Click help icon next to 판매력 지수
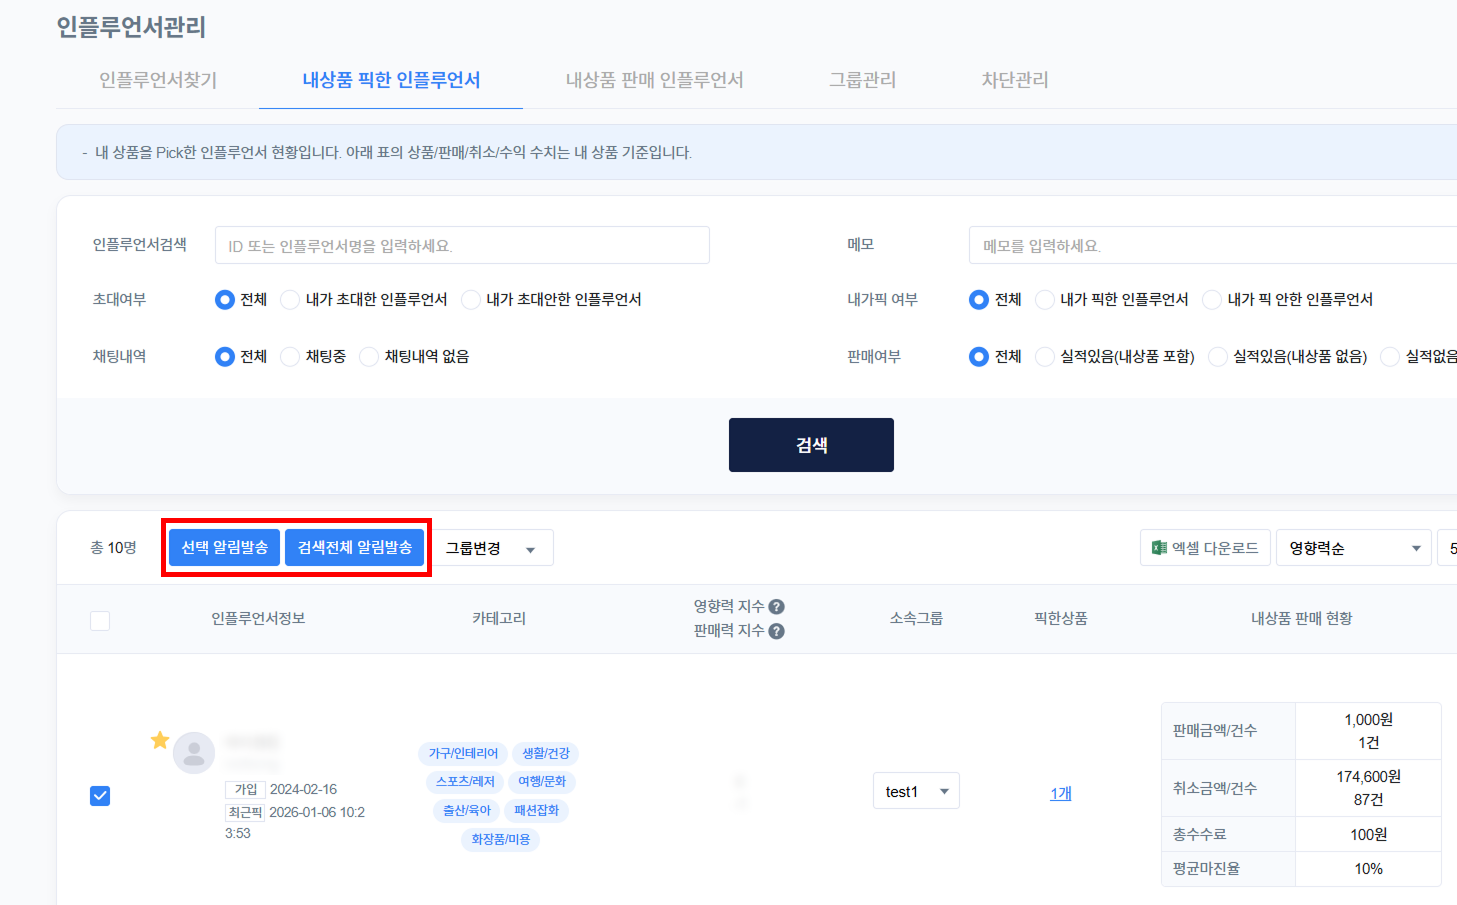 coord(777,631)
